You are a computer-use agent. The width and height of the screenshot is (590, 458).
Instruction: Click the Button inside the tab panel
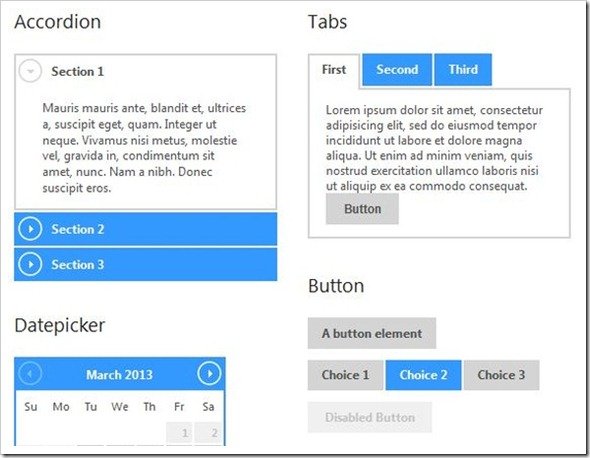point(362,209)
